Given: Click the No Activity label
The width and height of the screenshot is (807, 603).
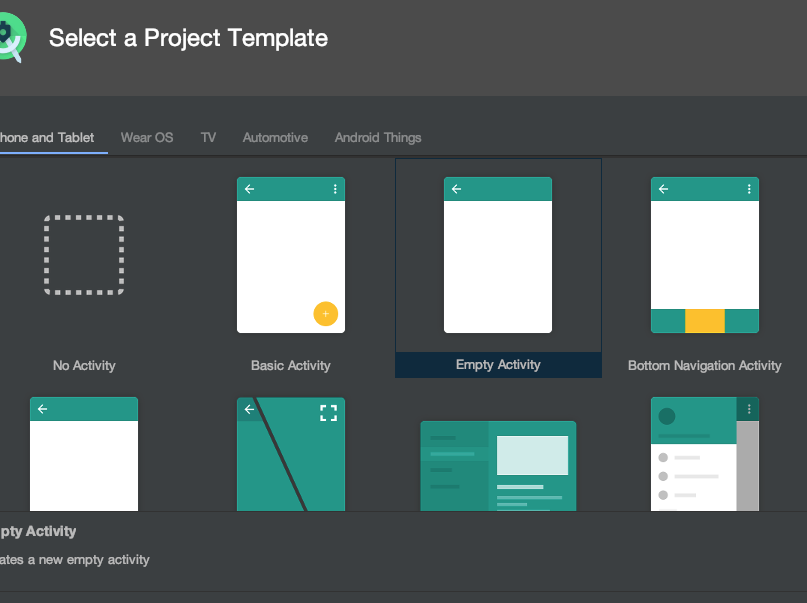Looking at the screenshot, I should [x=84, y=366].
